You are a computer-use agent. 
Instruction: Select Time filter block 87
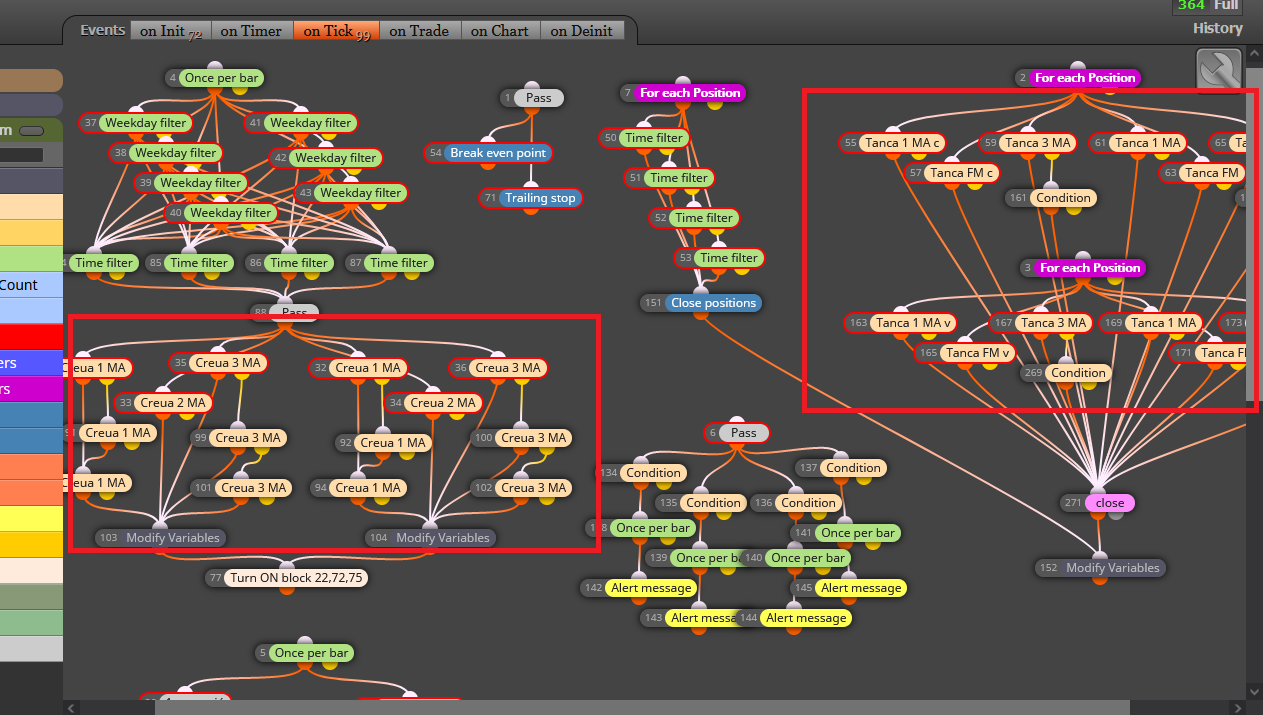click(389, 263)
